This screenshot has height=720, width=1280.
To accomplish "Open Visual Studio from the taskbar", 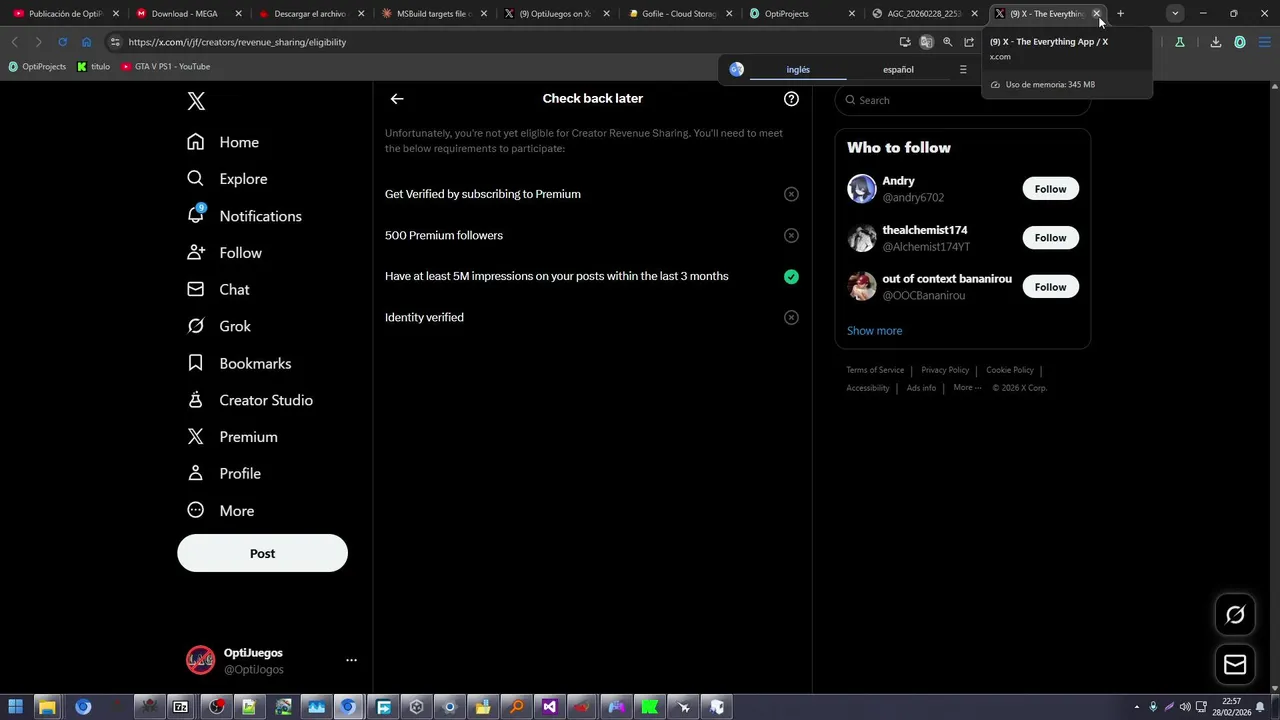I will [549, 707].
